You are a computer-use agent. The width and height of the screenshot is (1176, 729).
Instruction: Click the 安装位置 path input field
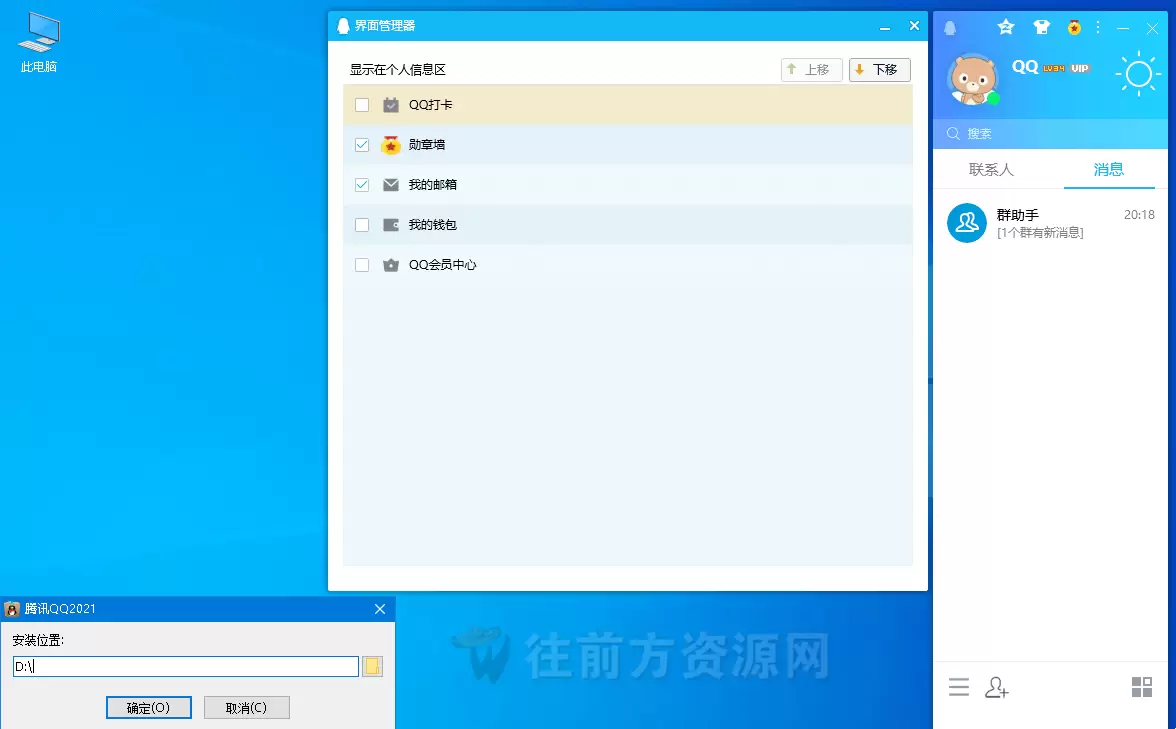pyautogui.click(x=186, y=666)
